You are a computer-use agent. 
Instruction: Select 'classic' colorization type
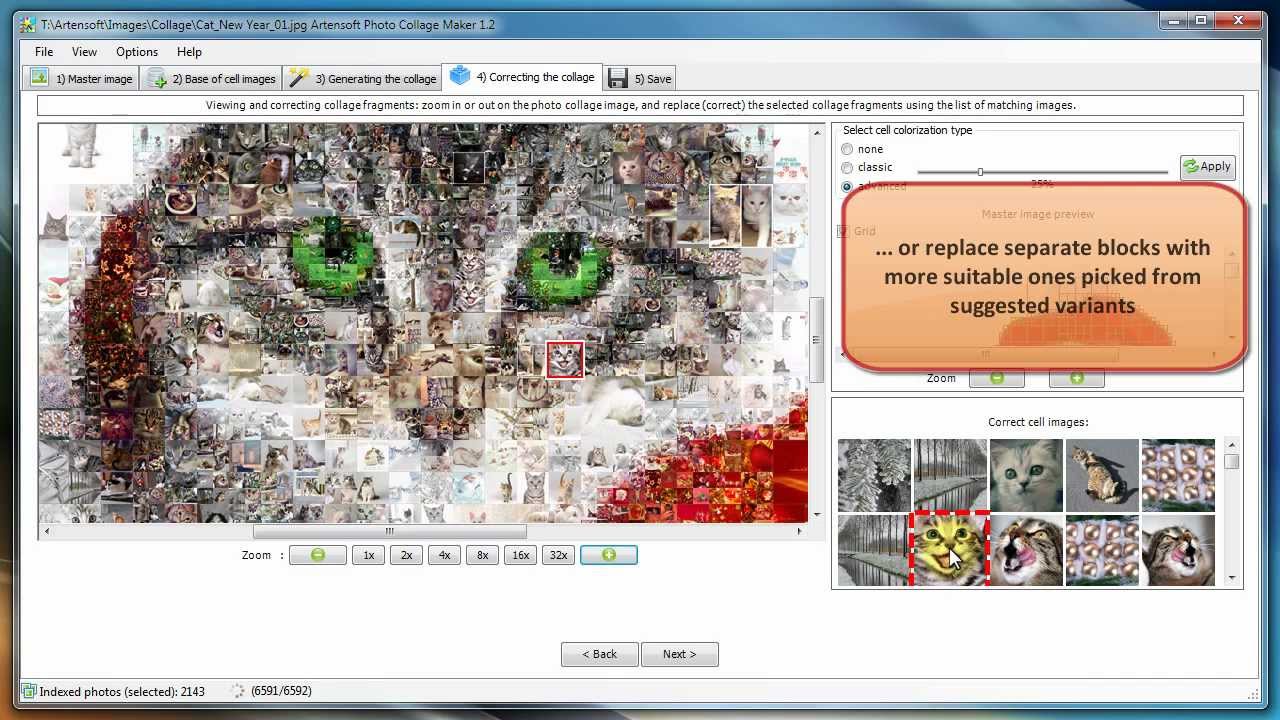point(847,167)
